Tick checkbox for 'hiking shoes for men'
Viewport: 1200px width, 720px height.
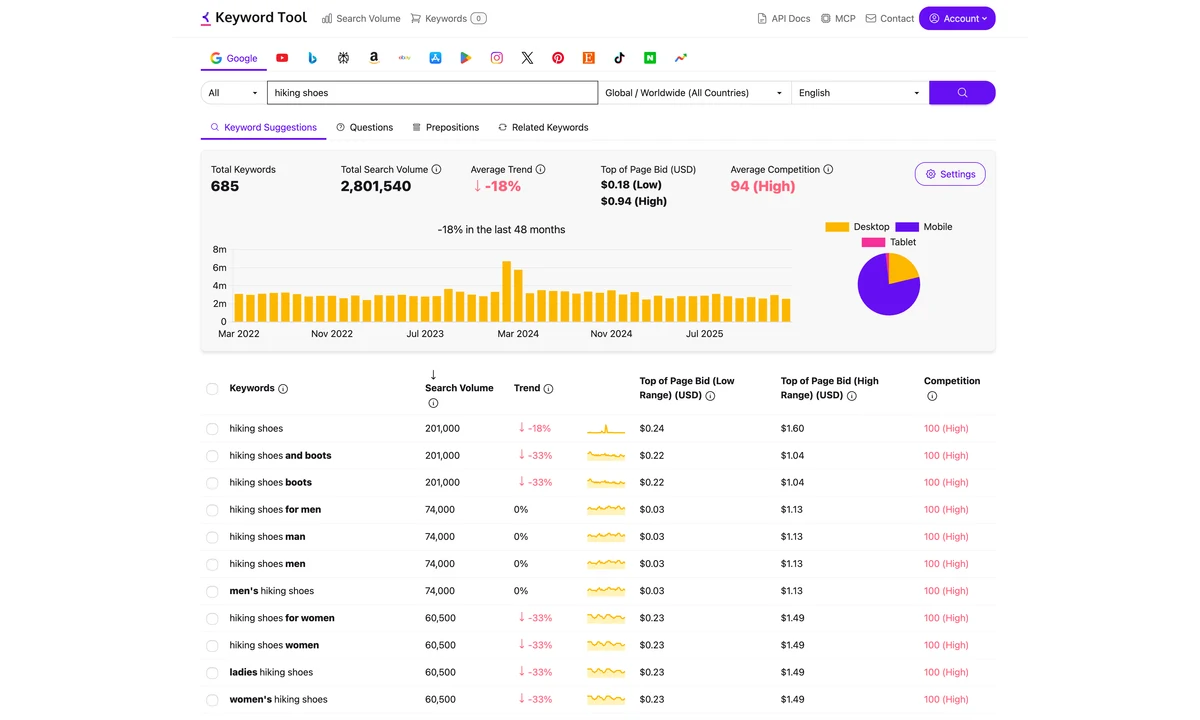[x=212, y=510]
